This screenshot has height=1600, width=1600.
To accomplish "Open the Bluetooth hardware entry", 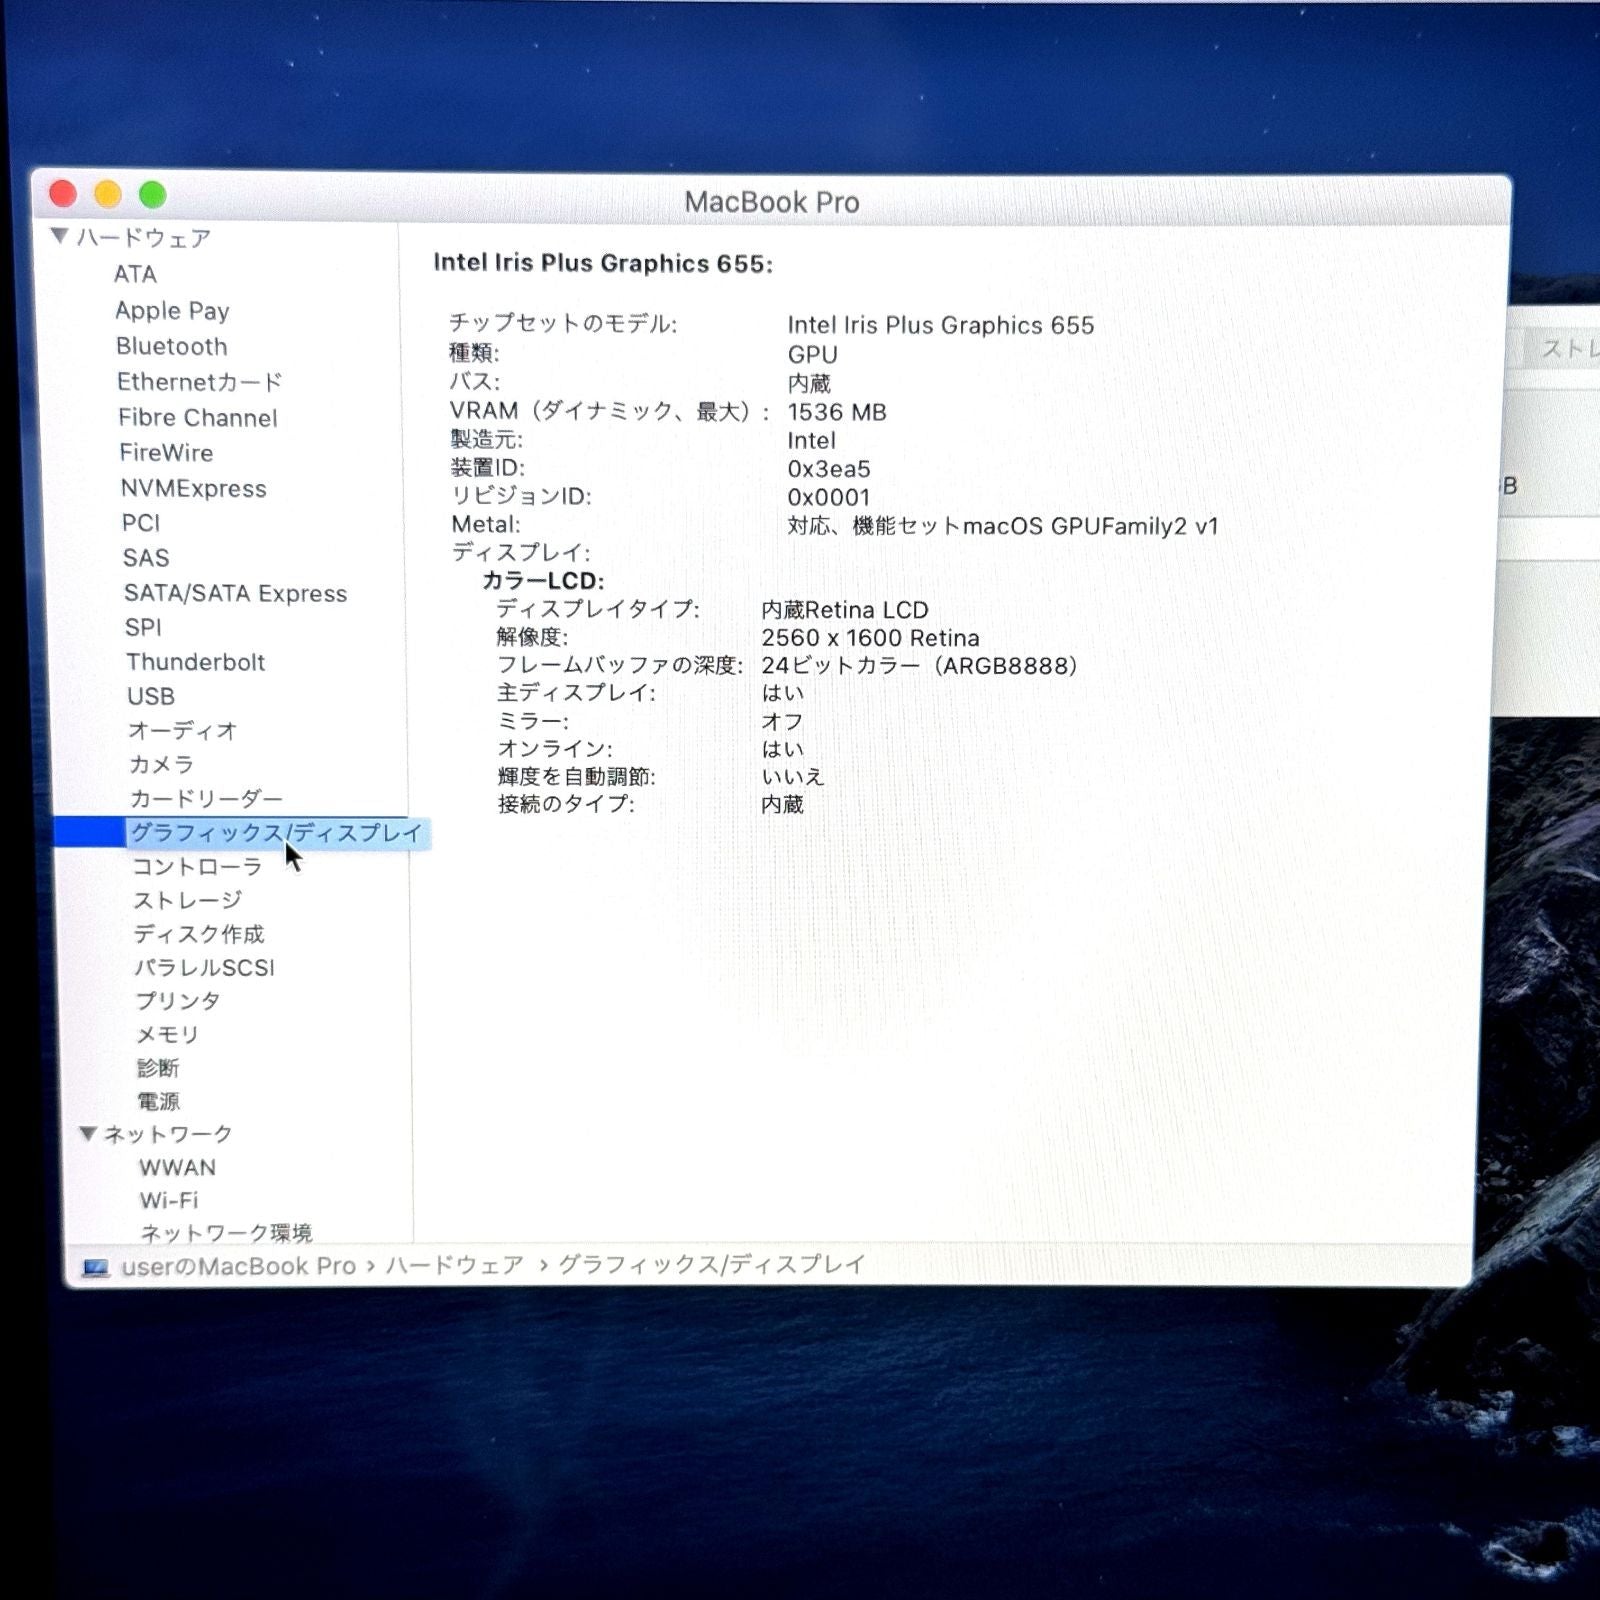I will click(x=171, y=346).
